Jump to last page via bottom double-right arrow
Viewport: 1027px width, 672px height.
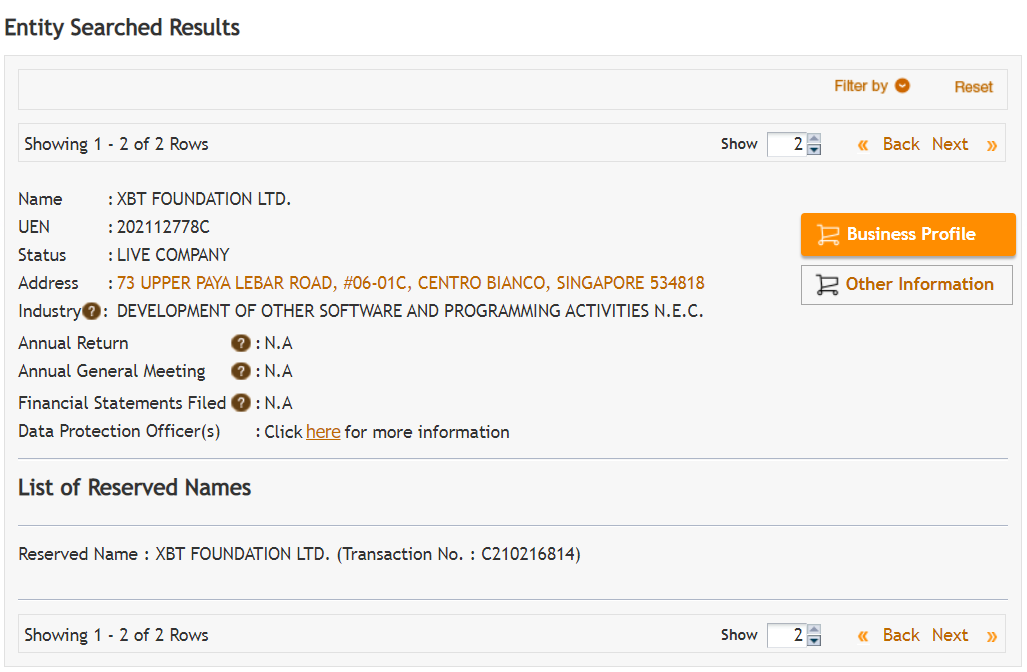tap(992, 636)
